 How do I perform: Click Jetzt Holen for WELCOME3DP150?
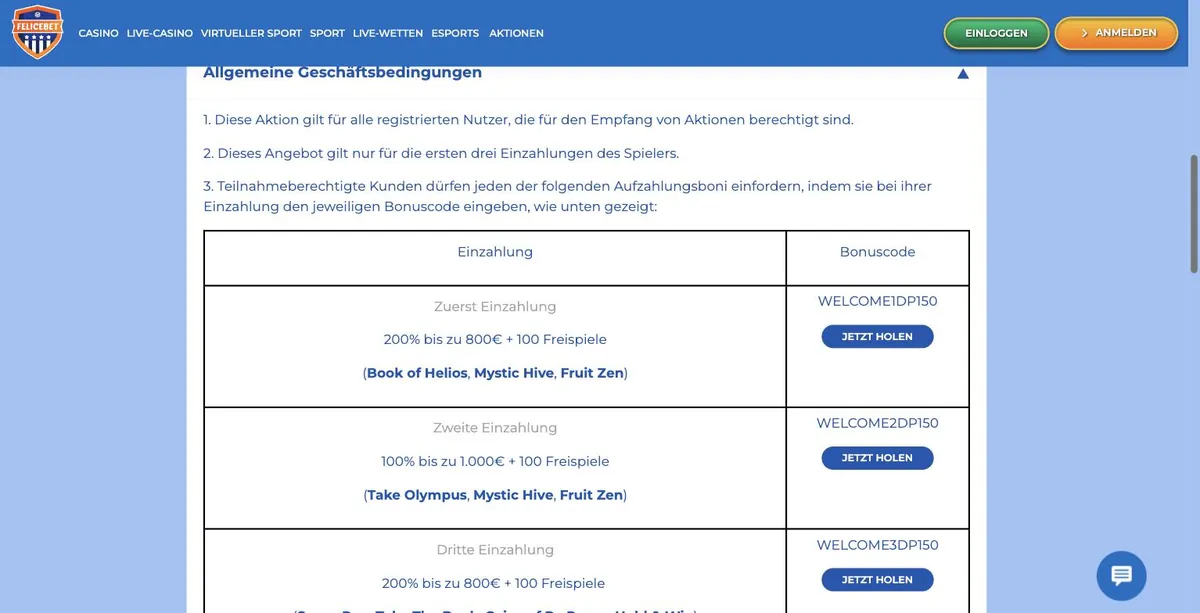[877, 580]
